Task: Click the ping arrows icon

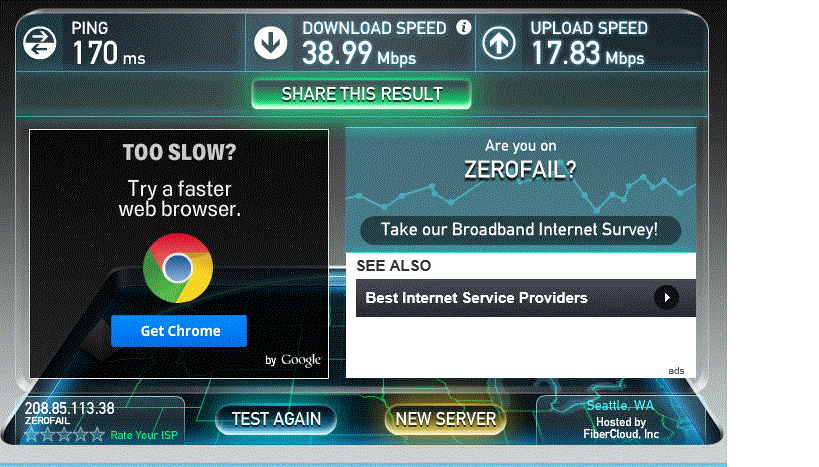Action: click(x=40, y=43)
